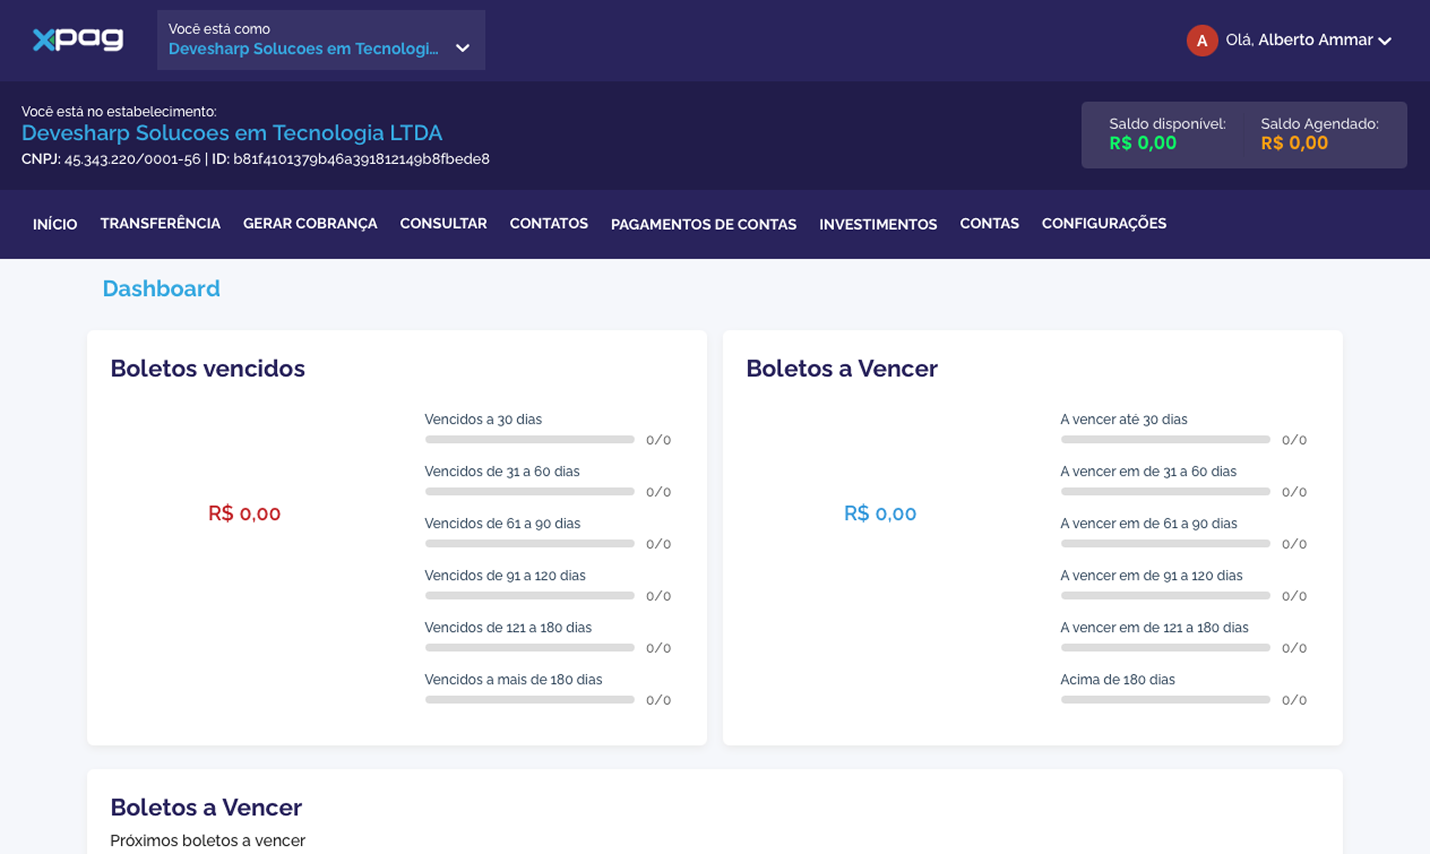
Task: Click the A vencer até 30 dias bar
Action: click(1166, 440)
